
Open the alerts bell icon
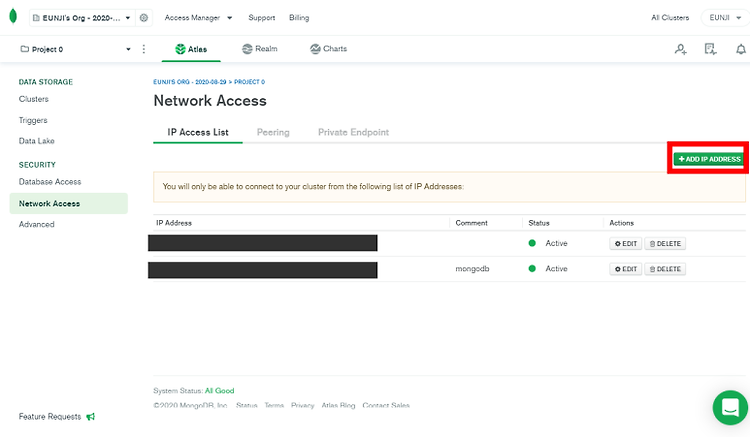[x=740, y=49]
